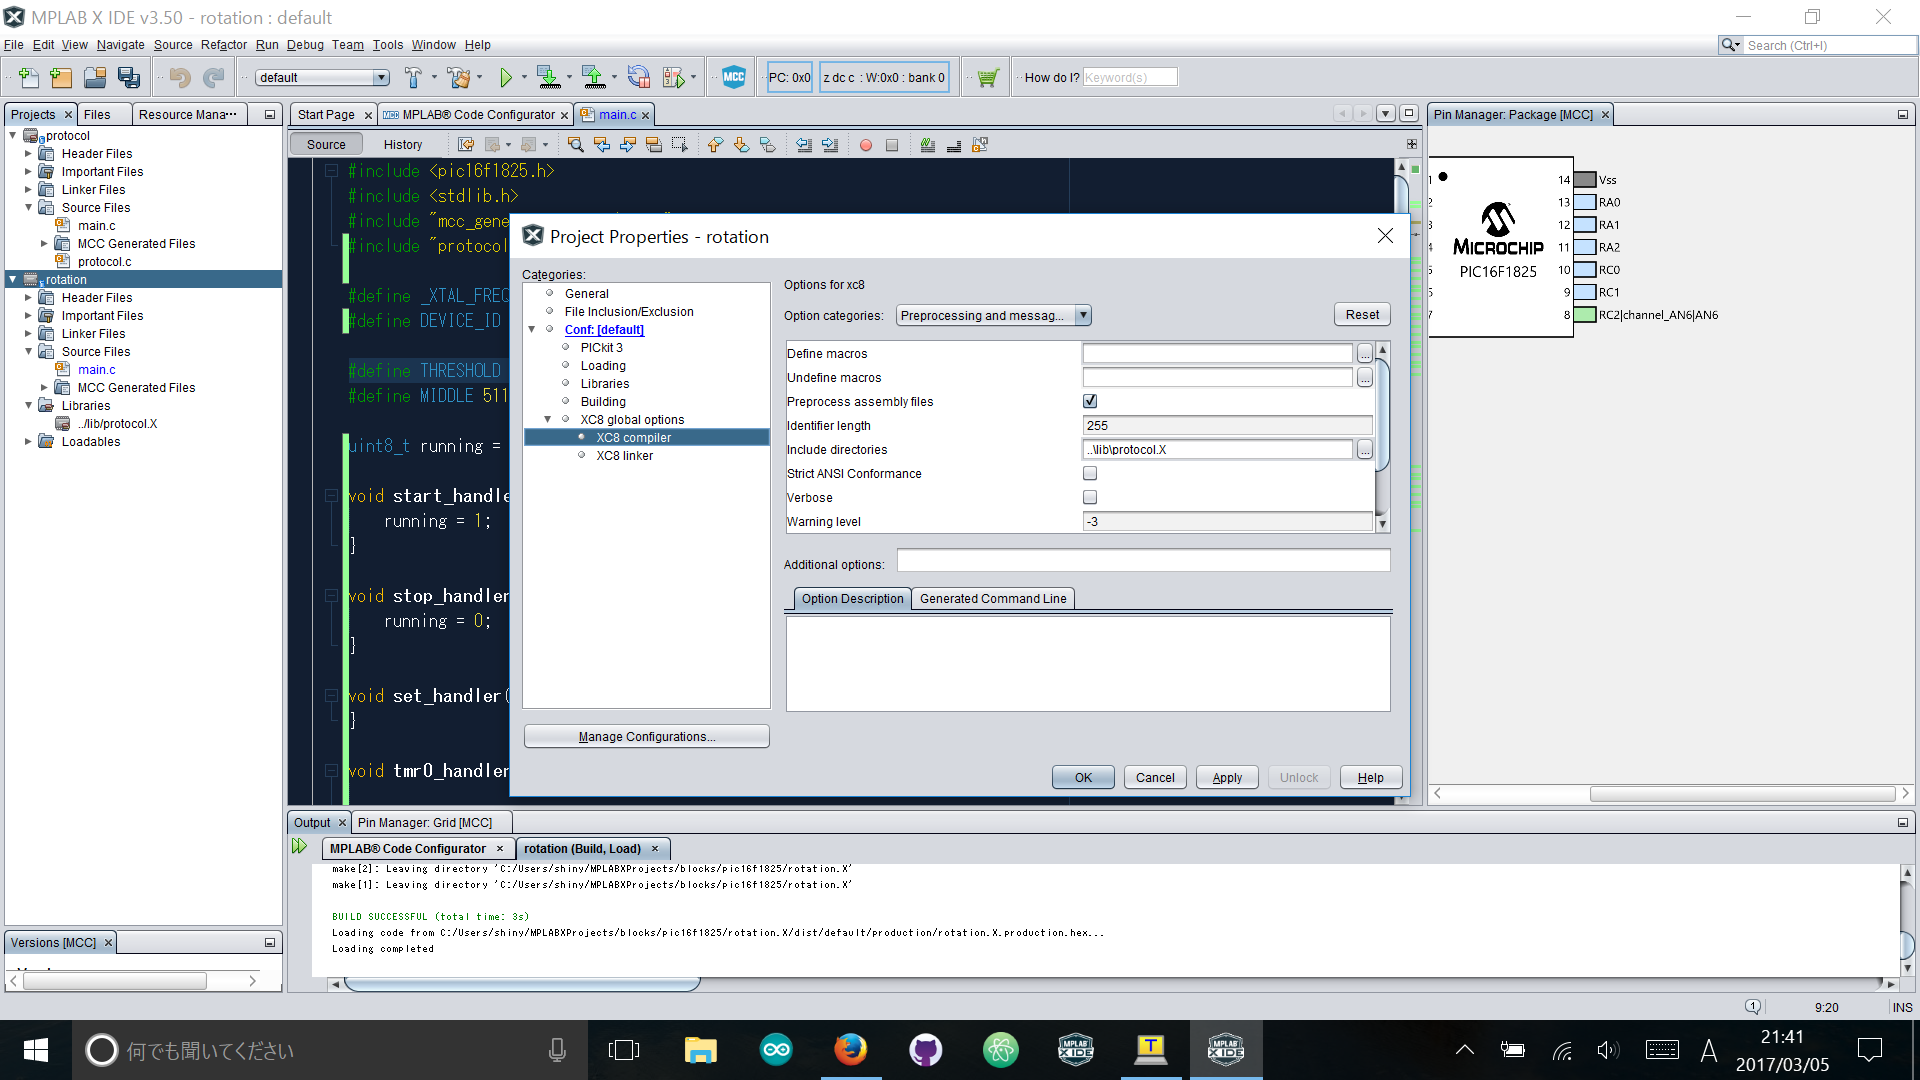This screenshot has height=1080, width=1920.
Task: Shift line left in editor toolbar
Action: pos(804,145)
